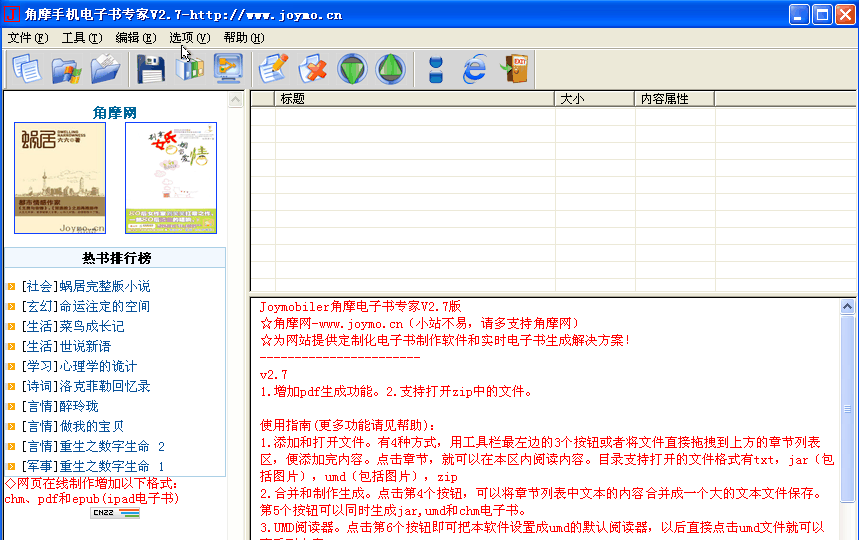This screenshot has height=540, width=859.
Task: Open Internet Explorer icon in toolbar
Action: (474, 70)
